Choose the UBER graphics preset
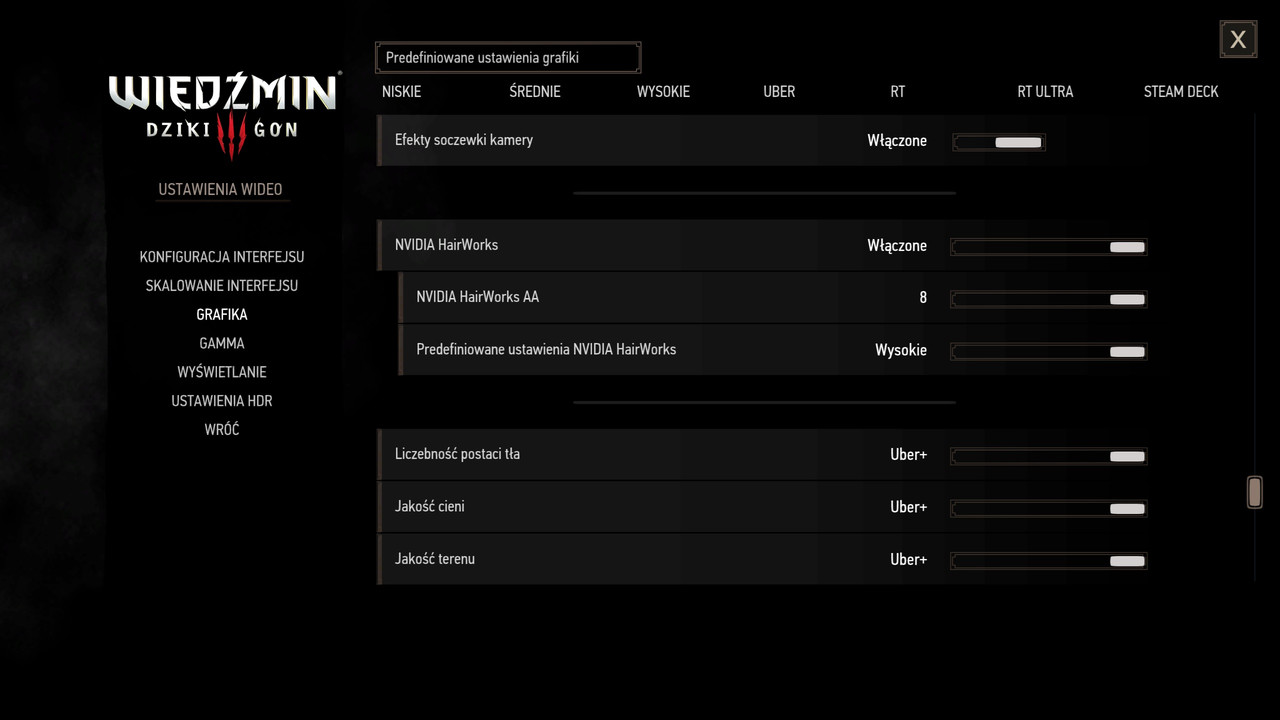The width and height of the screenshot is (1280, 720). [779, 91]
